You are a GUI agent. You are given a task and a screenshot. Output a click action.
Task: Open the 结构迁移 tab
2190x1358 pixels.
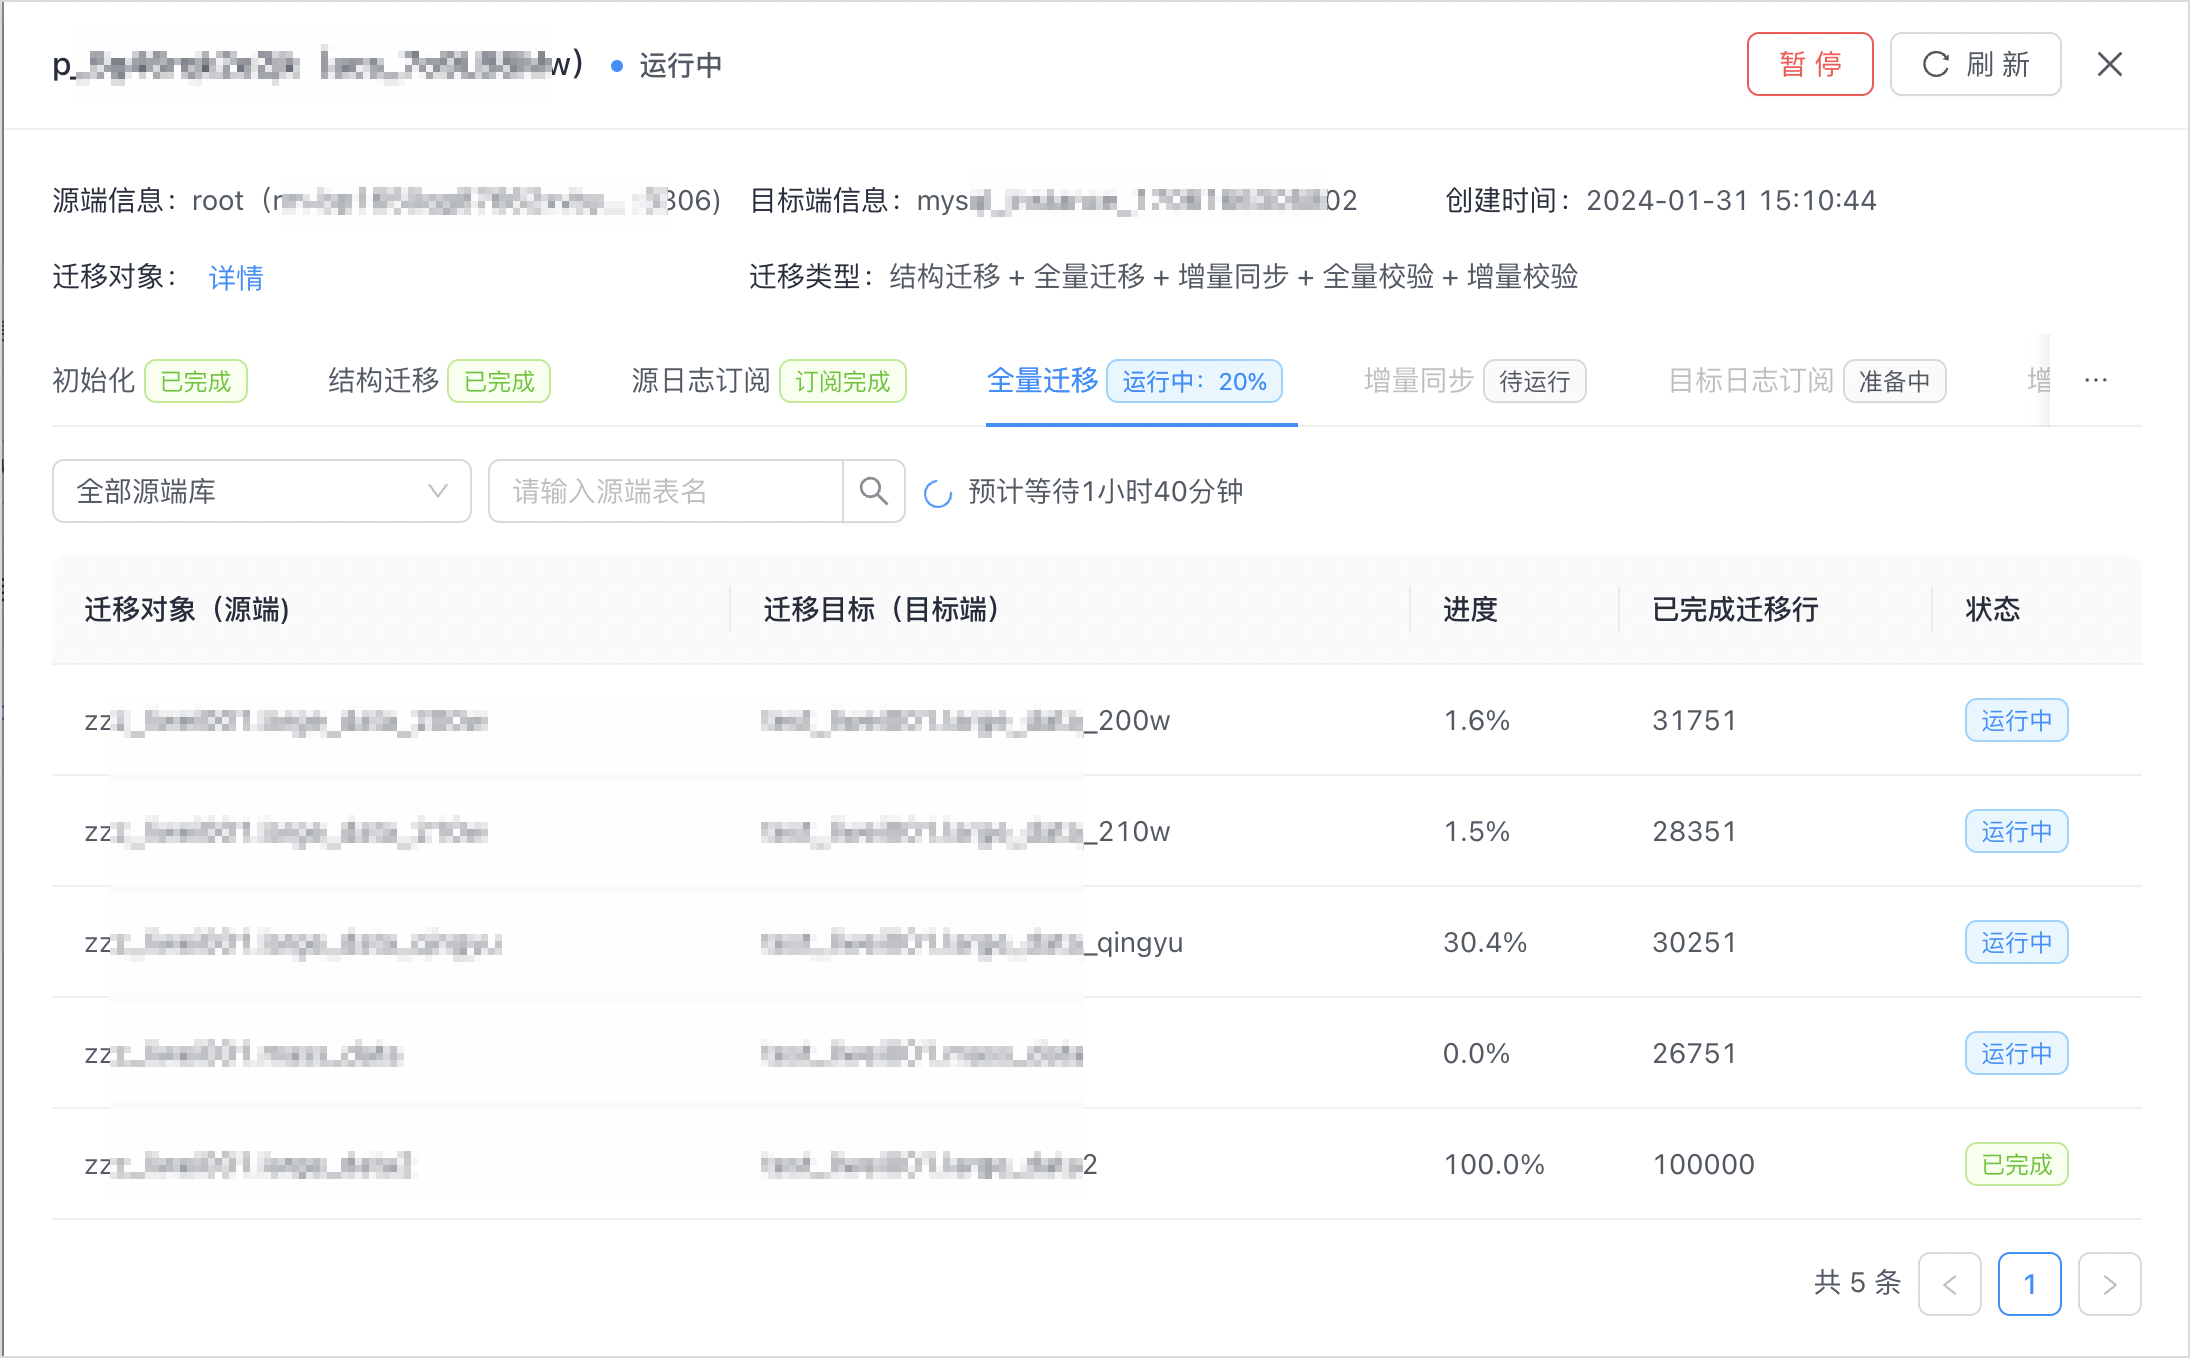[384, 380]
